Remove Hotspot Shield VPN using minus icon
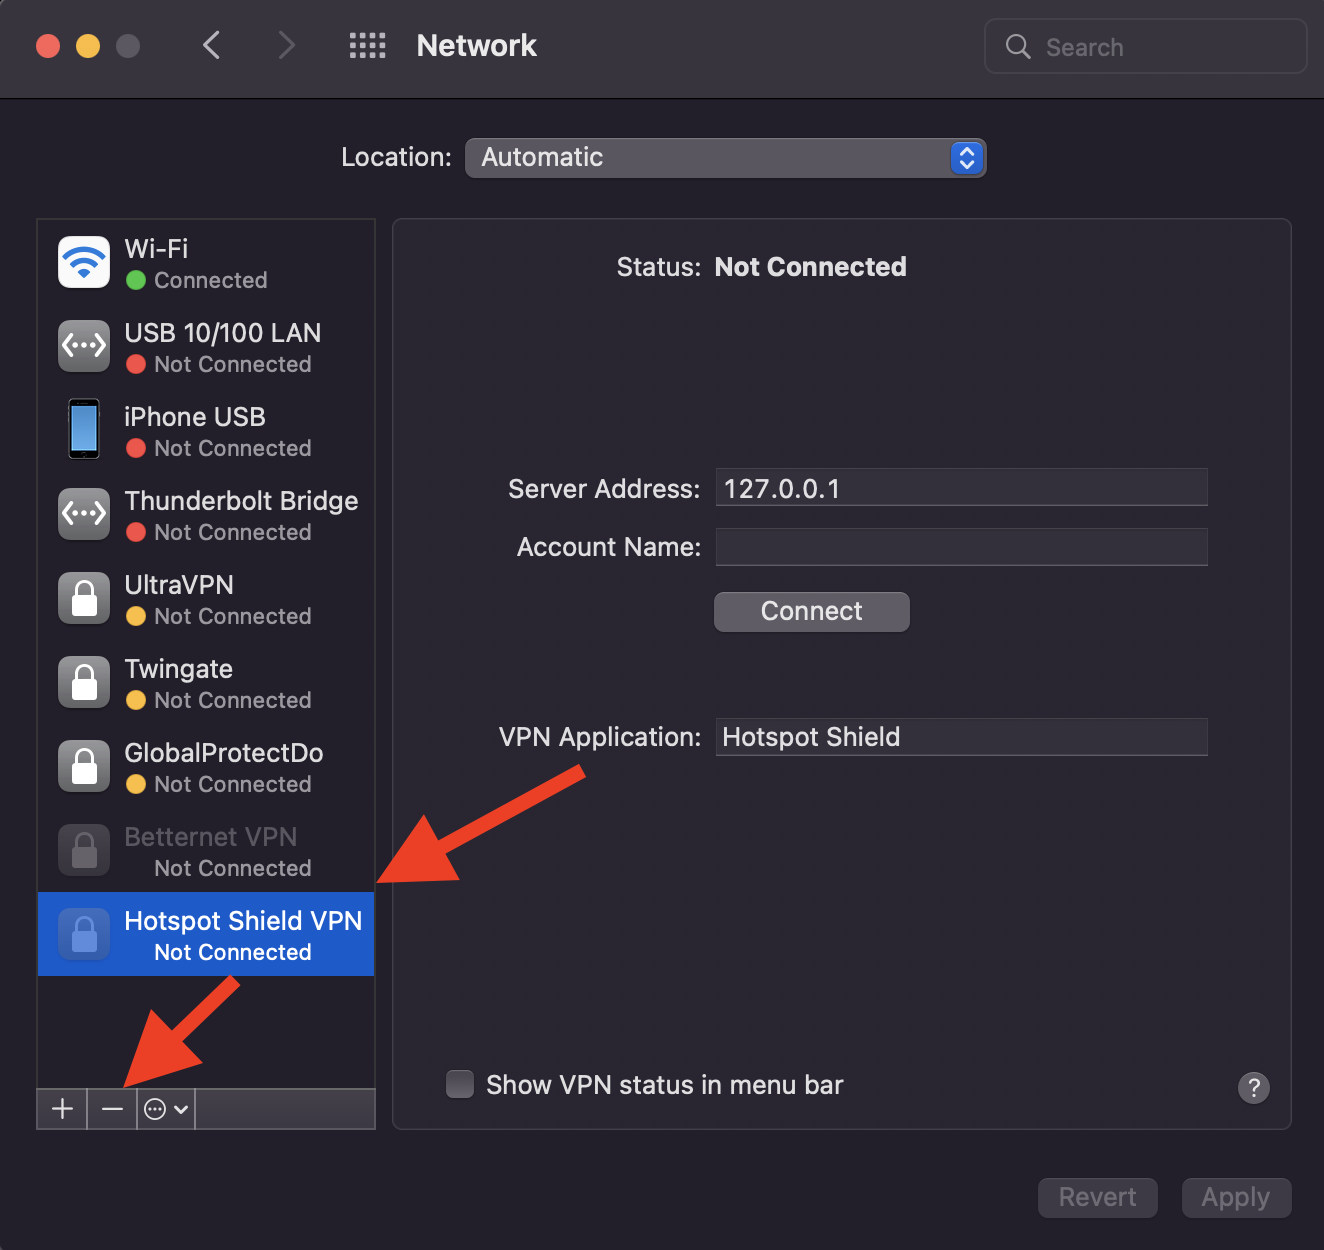This screenshot has width=1324, height=1250. coord(112,1108)
